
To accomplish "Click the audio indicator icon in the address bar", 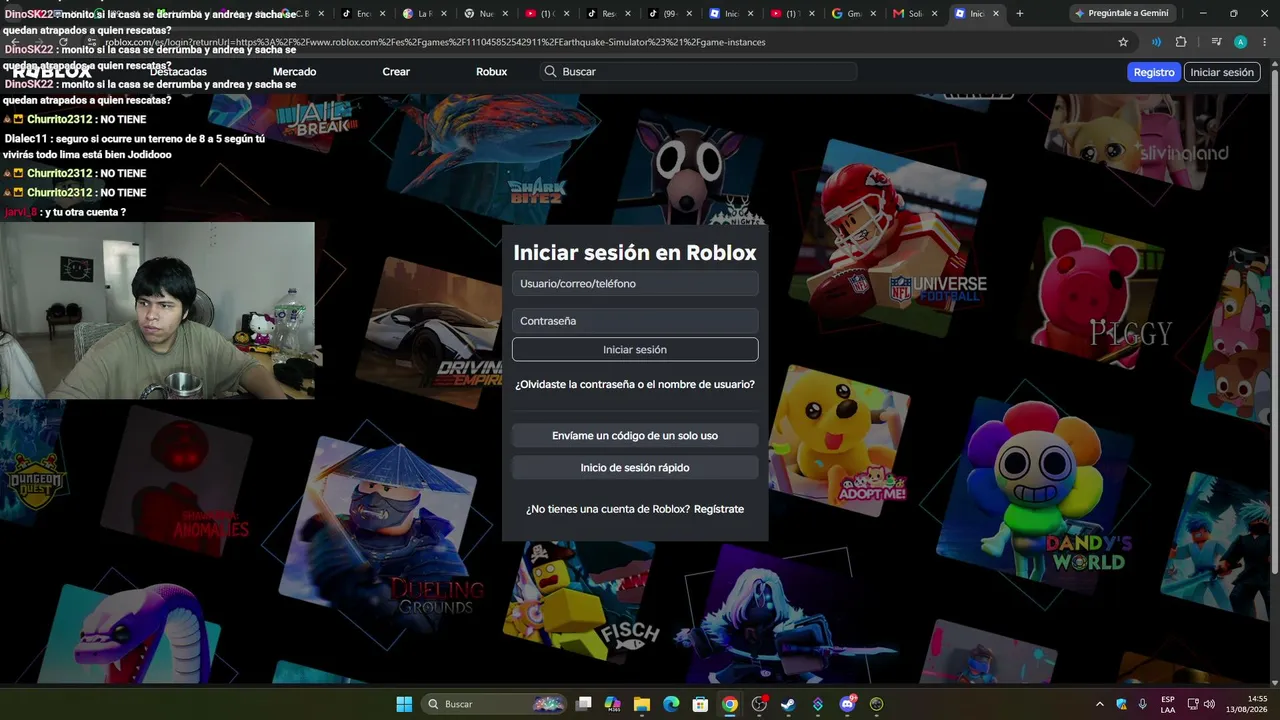I will pos(1156,42).
